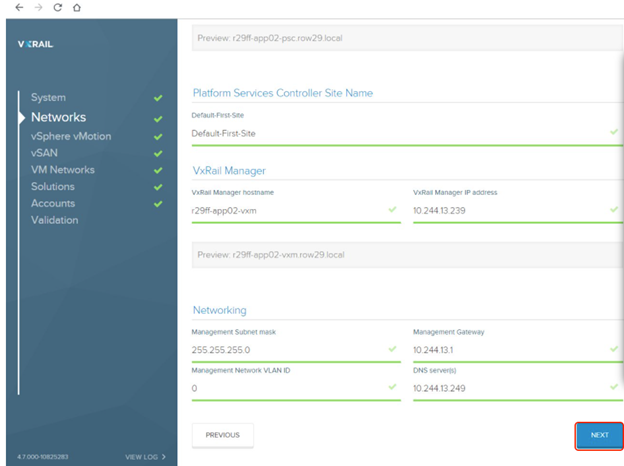Go back with the browser back arrow
The width and height of the screenshot is (624, 466).
coord(19,7)
